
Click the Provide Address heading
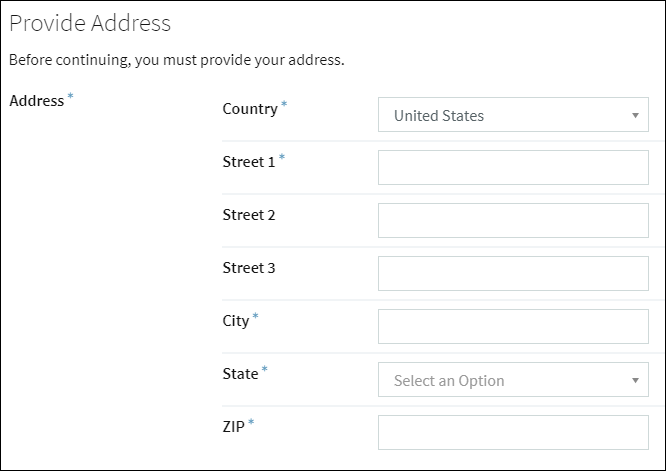pos(90,23)
